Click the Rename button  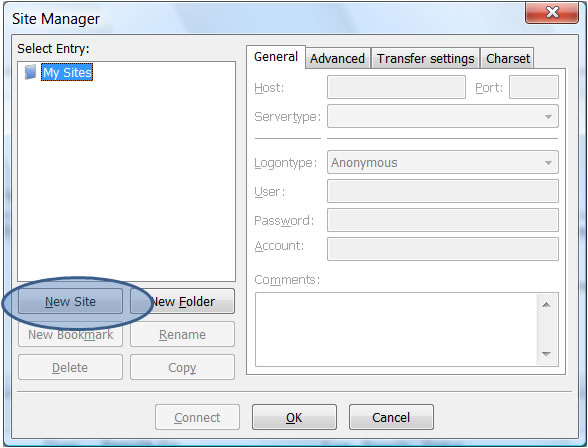(182, 334)
